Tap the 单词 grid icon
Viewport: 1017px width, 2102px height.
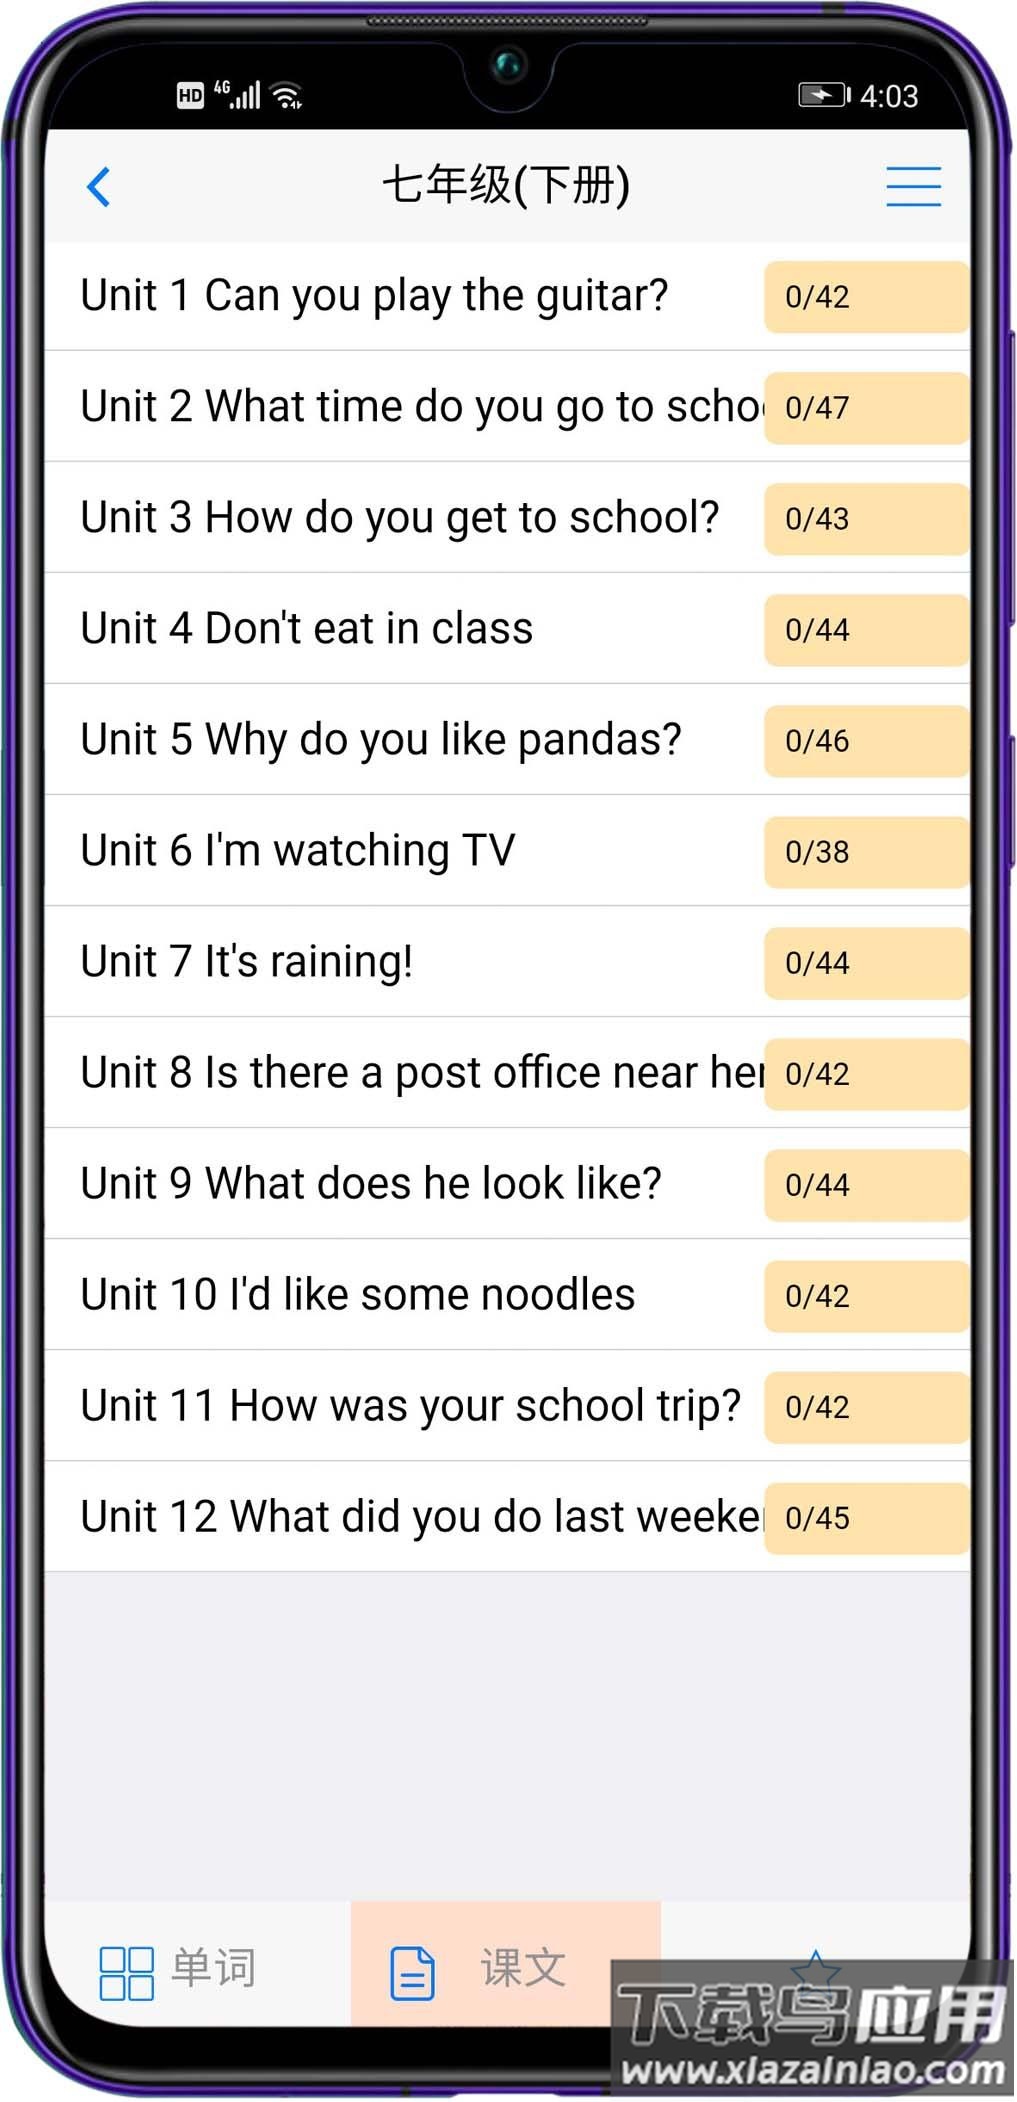126,1972
